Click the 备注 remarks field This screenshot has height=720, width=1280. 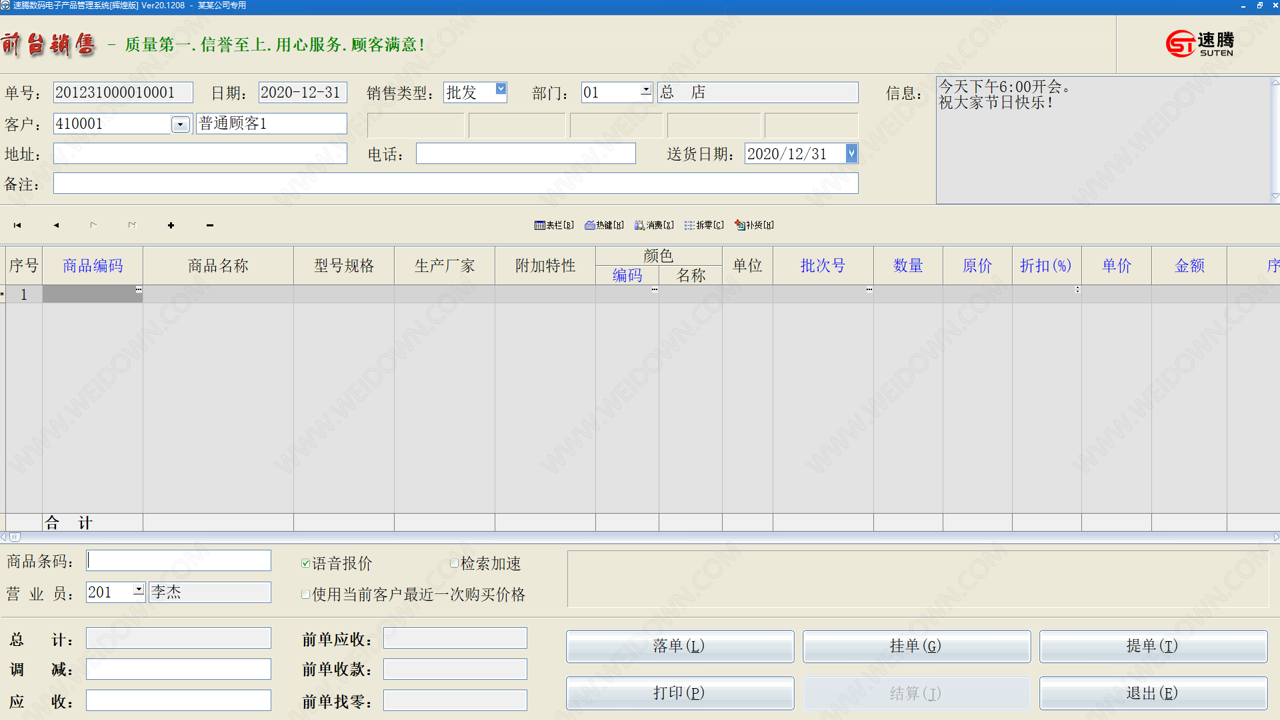pos(456,184)
